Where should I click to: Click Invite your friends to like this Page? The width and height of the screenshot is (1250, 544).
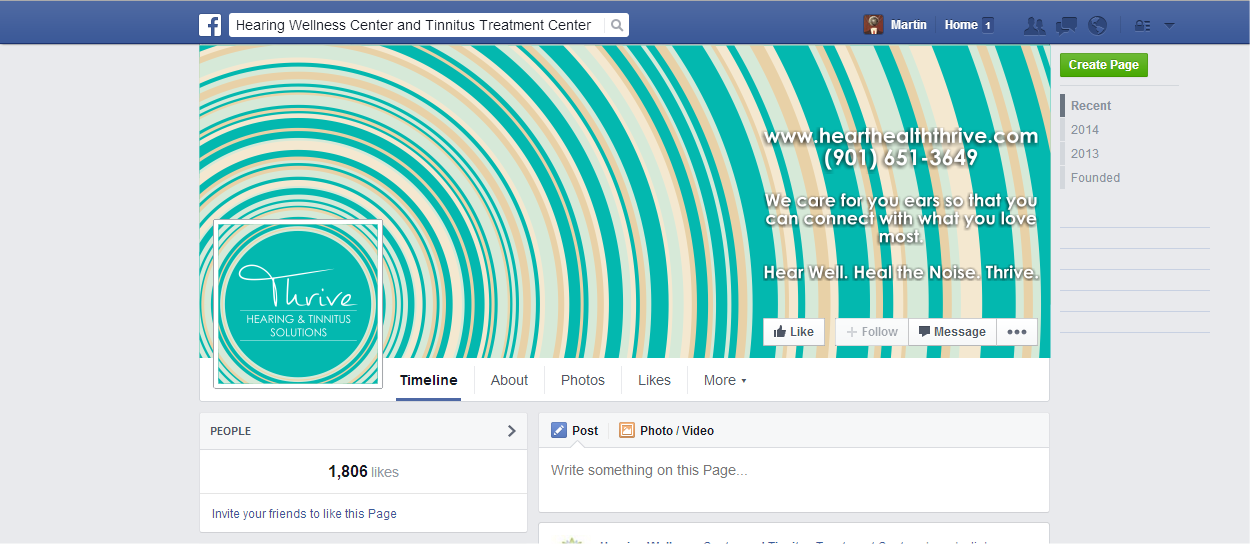tap(304, 513)
